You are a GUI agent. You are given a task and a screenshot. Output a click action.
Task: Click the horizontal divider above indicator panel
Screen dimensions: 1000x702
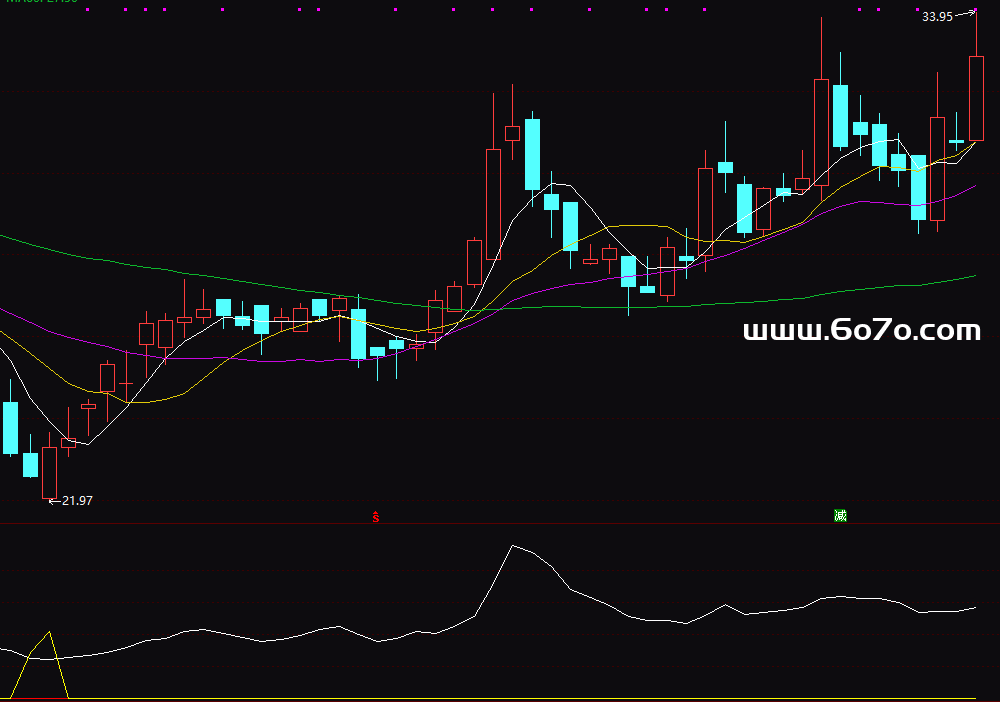click(x=500, y=524)
